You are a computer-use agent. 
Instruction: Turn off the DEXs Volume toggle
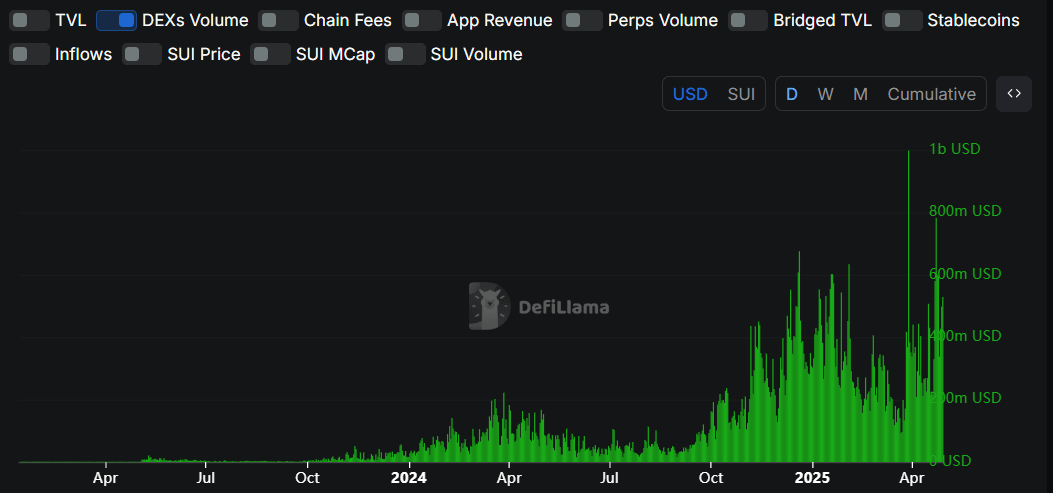click(116, 20)
